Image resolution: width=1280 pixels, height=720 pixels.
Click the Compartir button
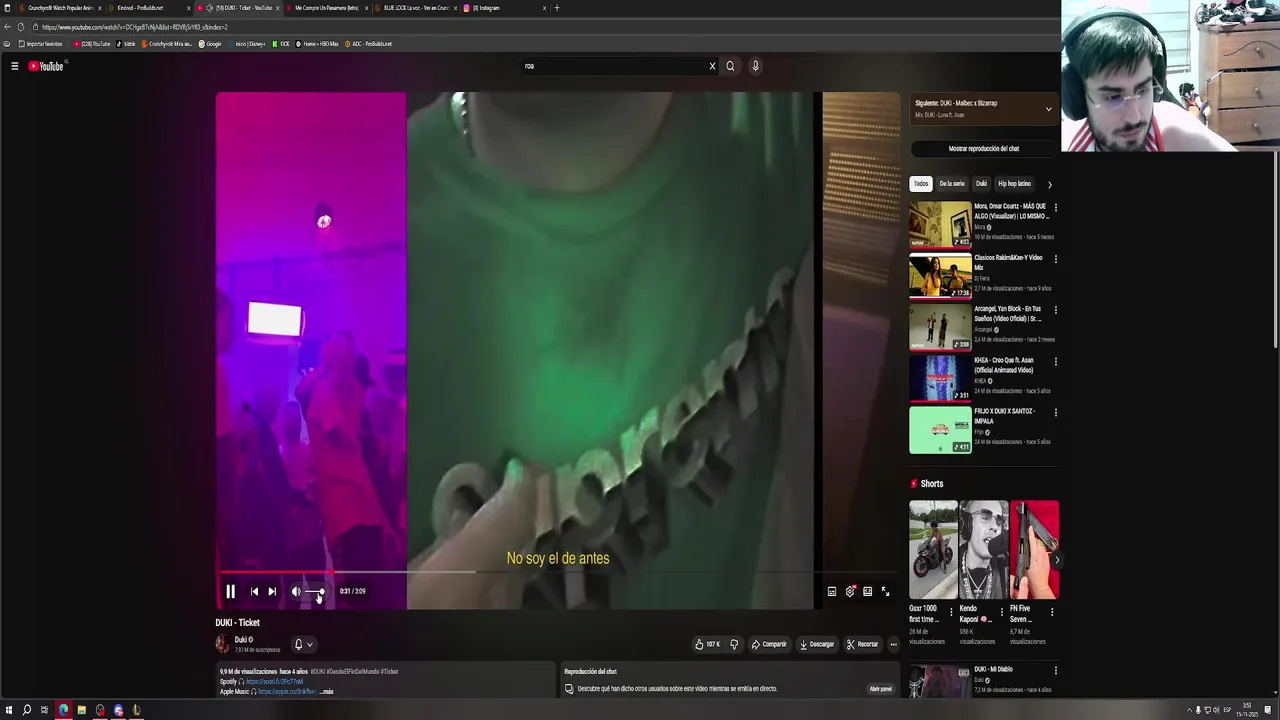point(769,644)
